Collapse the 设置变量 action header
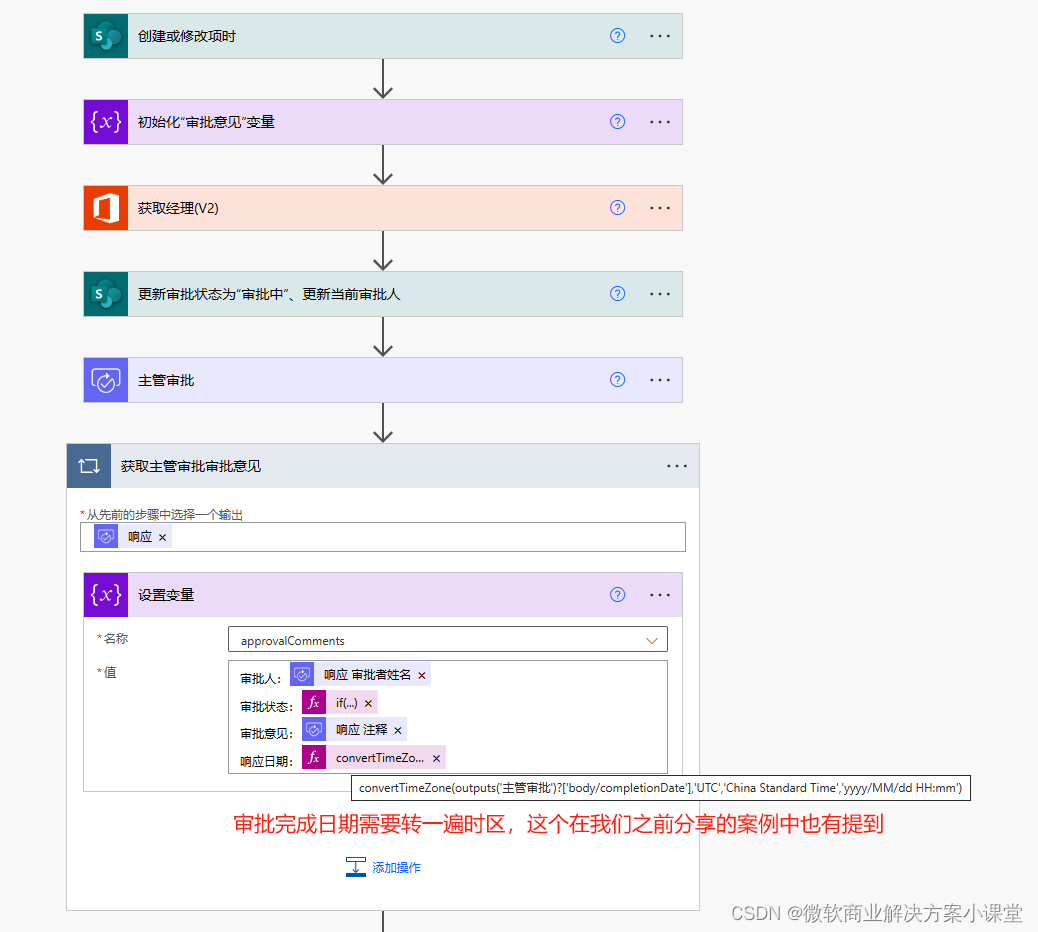The width and height of the screenshot is (1038, 932). click(383, 594)
